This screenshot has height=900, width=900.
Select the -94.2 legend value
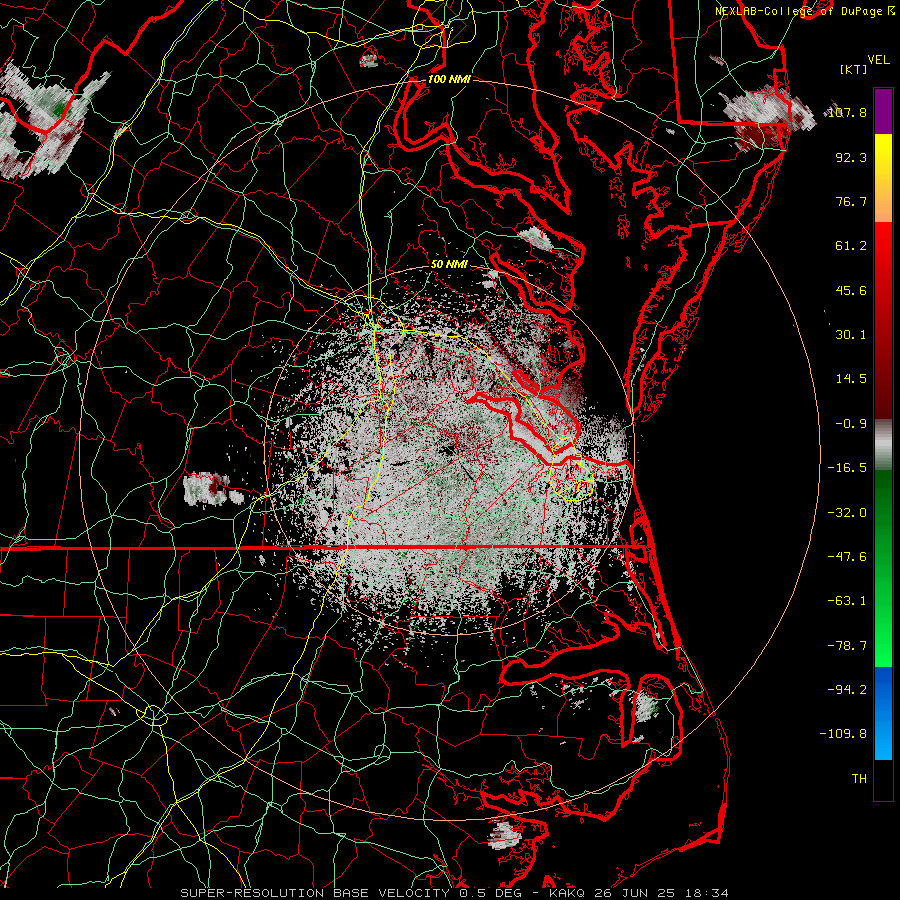847,690
